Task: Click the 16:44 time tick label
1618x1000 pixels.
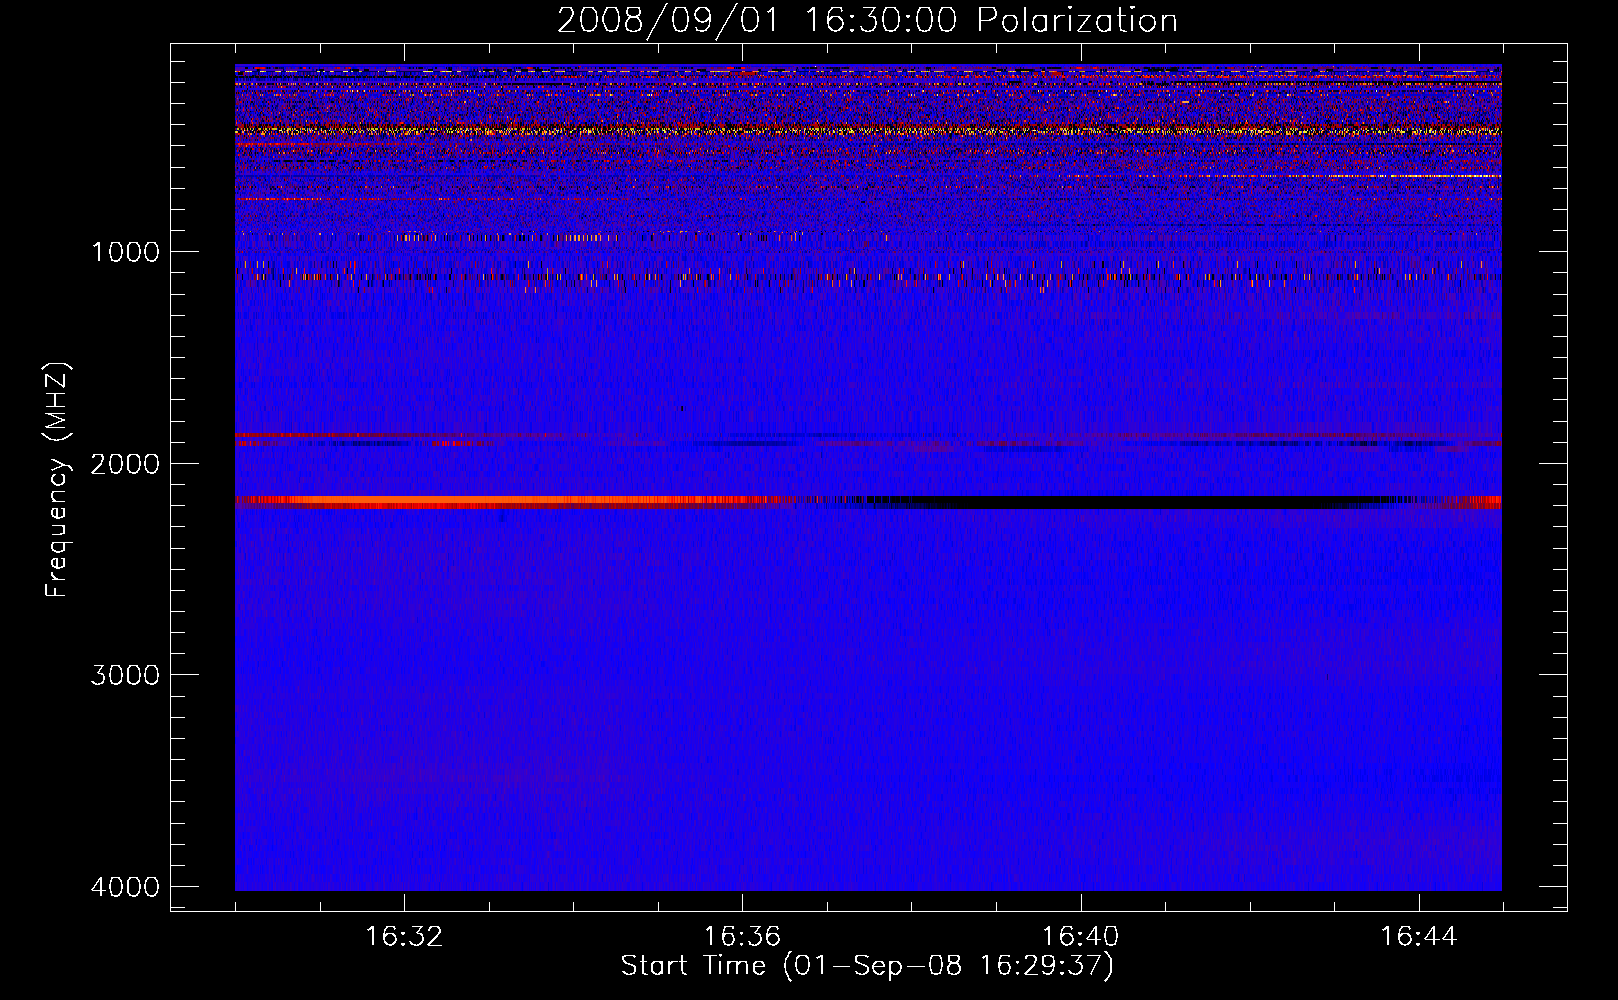Action: click(1418, 937)
